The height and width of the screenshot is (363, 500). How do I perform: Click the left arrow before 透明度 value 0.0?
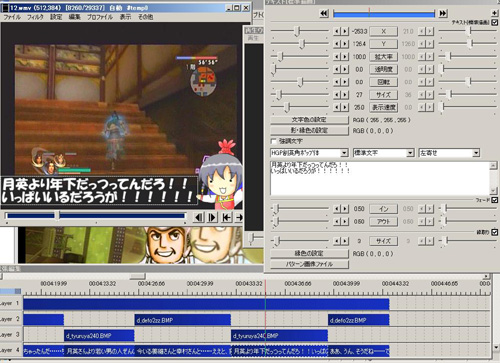click(x=337, y=69)
